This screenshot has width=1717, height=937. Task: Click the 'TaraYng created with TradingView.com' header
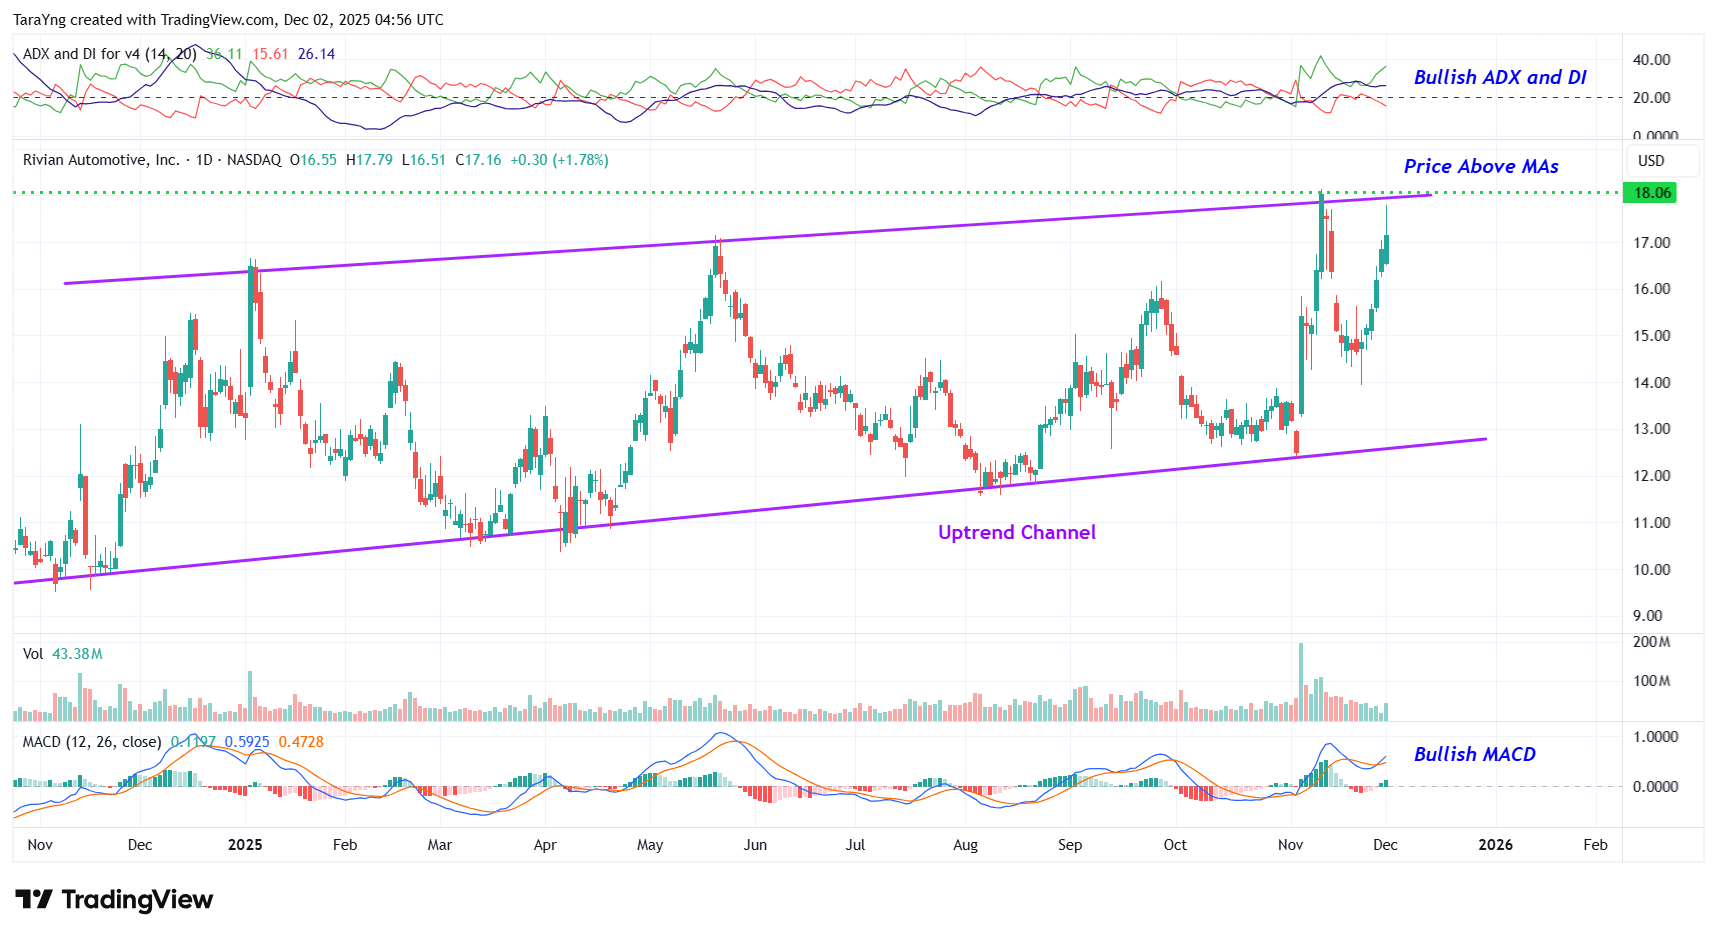(228, 20)
